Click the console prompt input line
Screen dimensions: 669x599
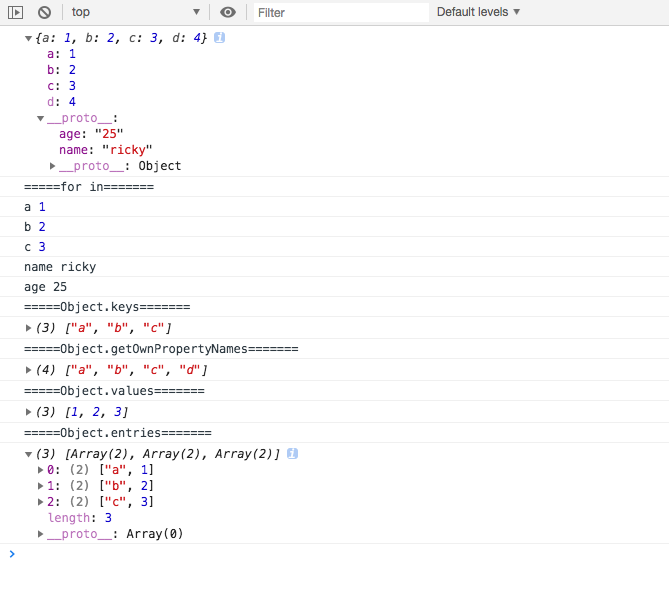point(341,554)
